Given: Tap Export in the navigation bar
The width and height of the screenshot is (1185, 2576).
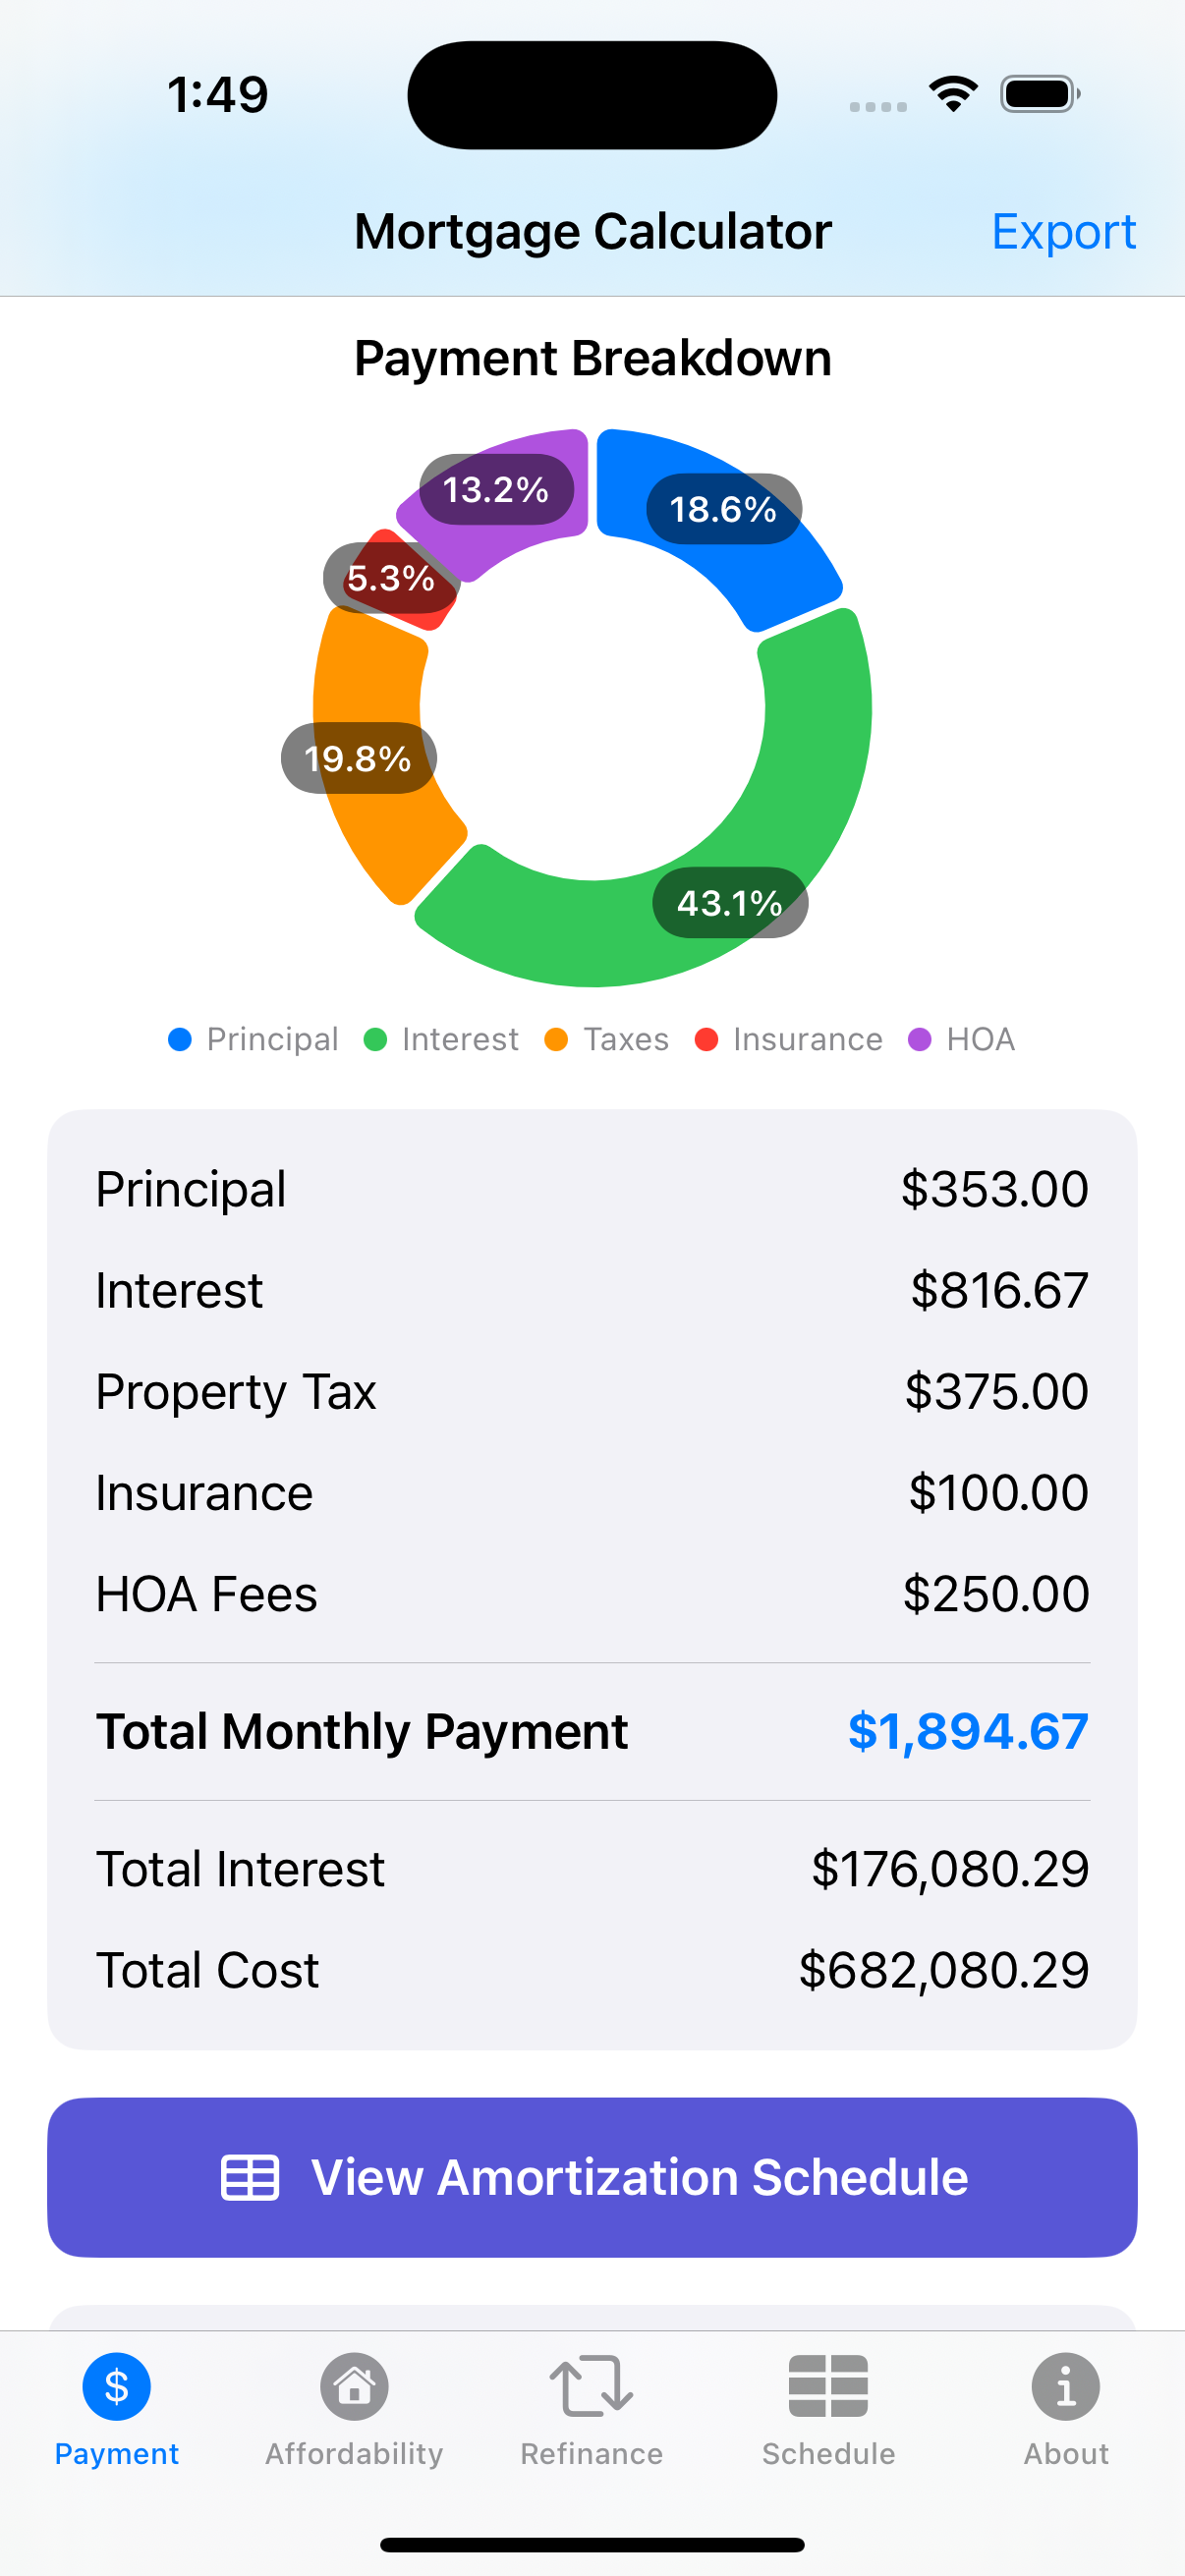Looking at the screenshot, I should click(1063, 232).
